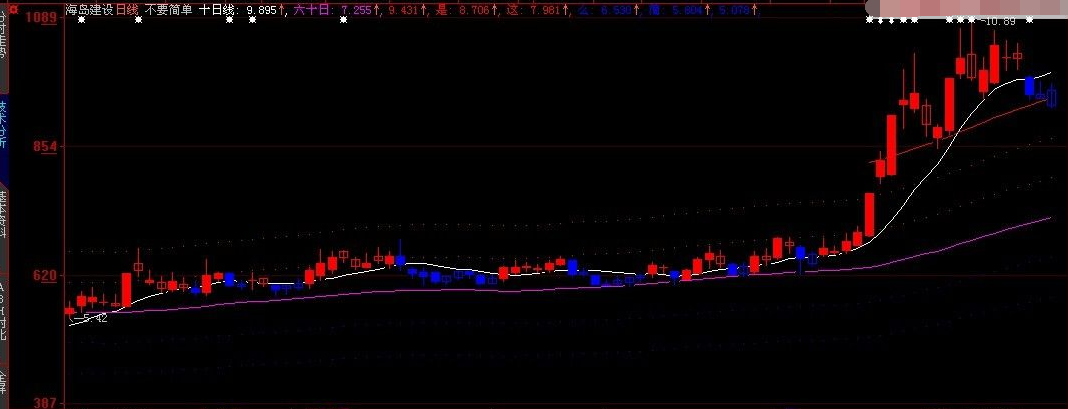The height and width of the screenshot is (409, 1068).
Task: Select the 9.431 indicator value
Action: (403, 10)
